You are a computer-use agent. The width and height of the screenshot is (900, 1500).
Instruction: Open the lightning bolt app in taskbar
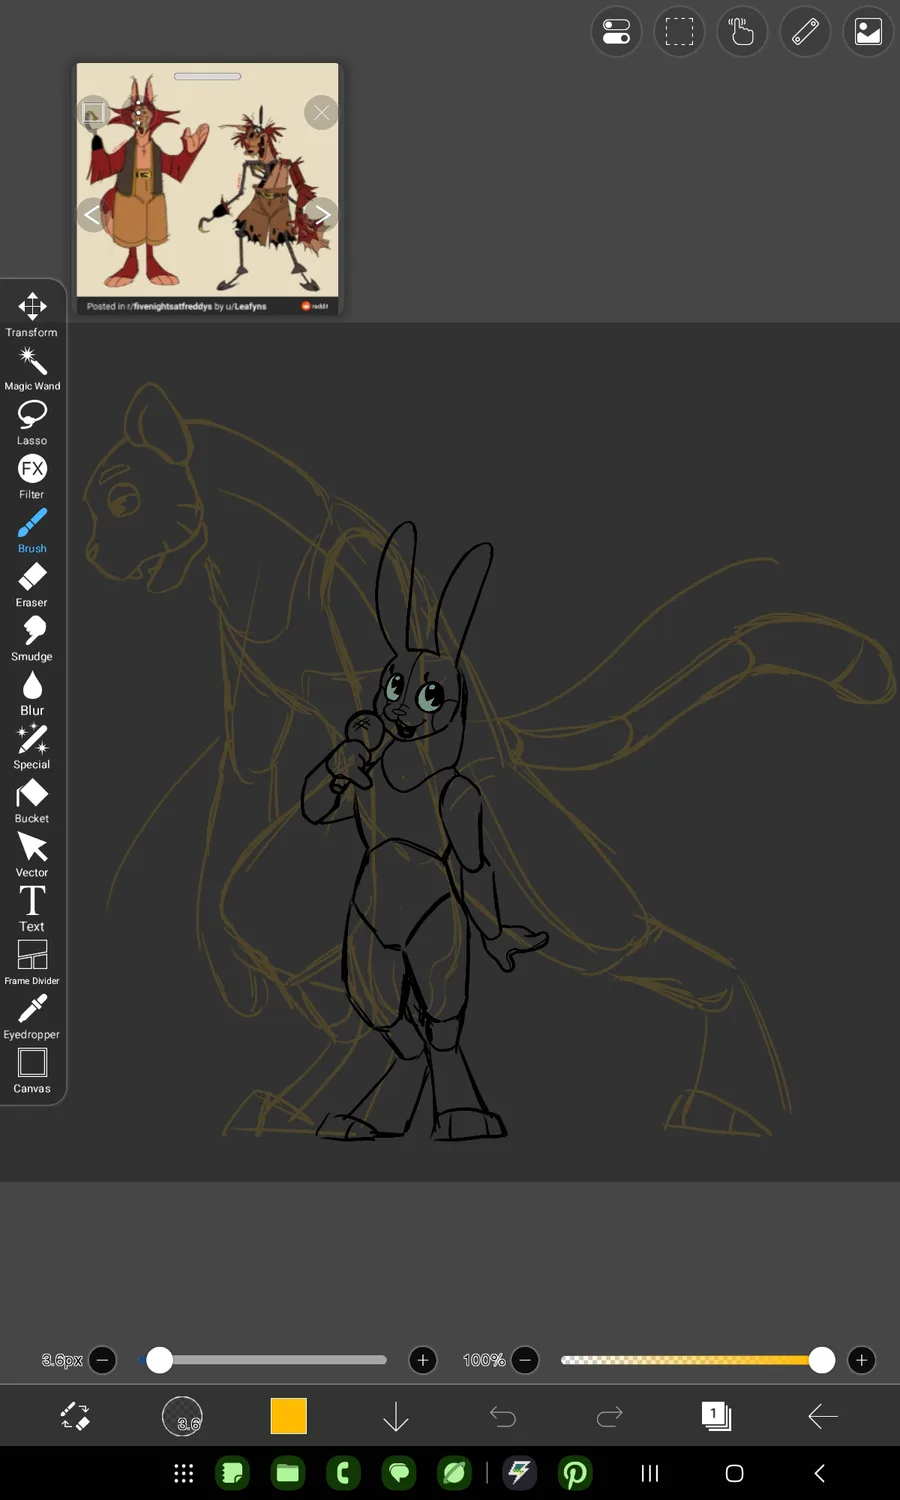[520, 1473]
